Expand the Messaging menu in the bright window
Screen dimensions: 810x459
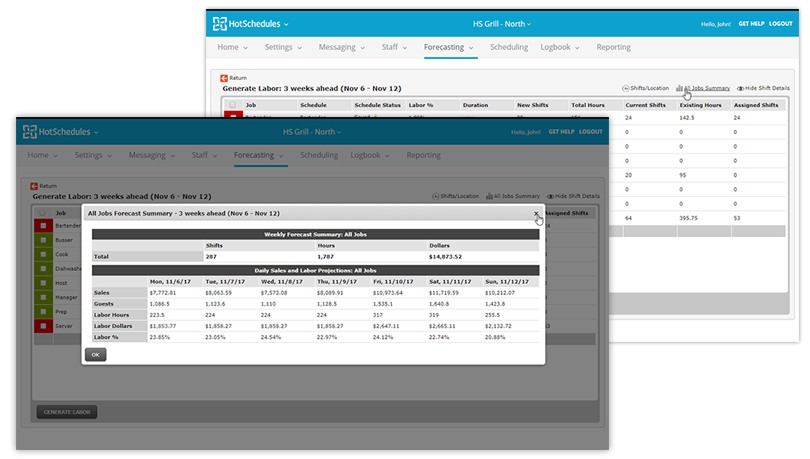point(341,47)
